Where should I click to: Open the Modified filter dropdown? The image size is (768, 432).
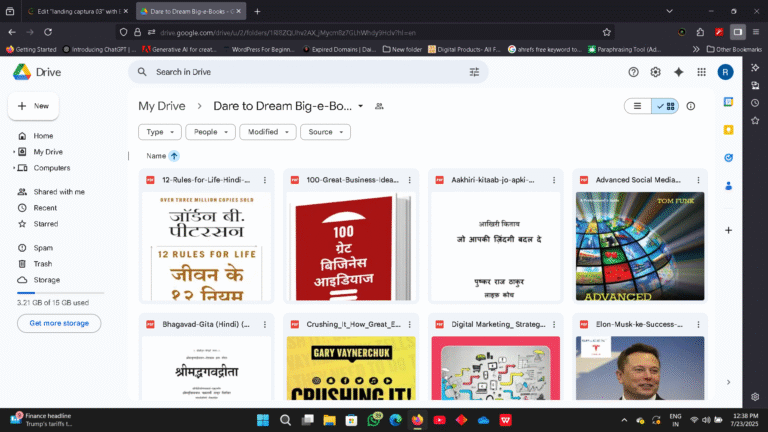pos(267,132)
